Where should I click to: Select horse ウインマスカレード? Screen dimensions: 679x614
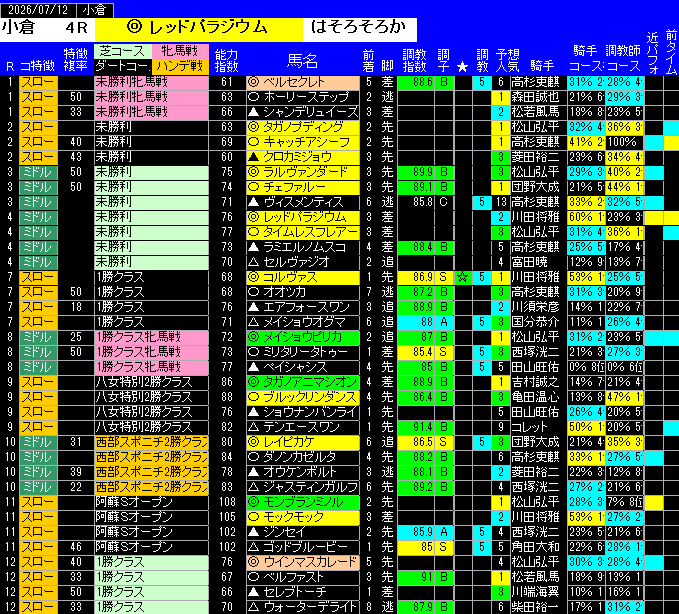point(303,562)
